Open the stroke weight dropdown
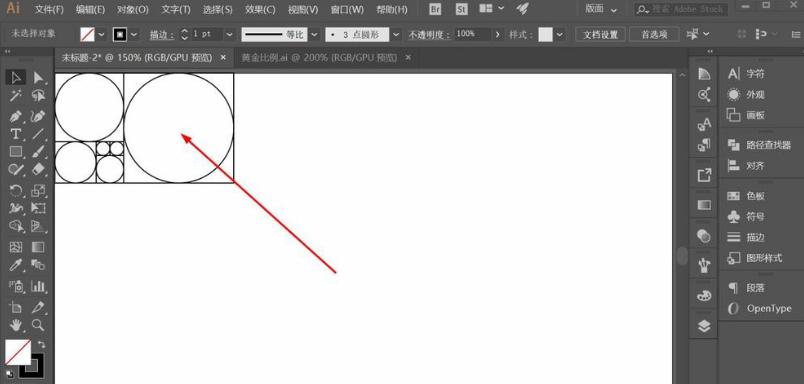 229,34
